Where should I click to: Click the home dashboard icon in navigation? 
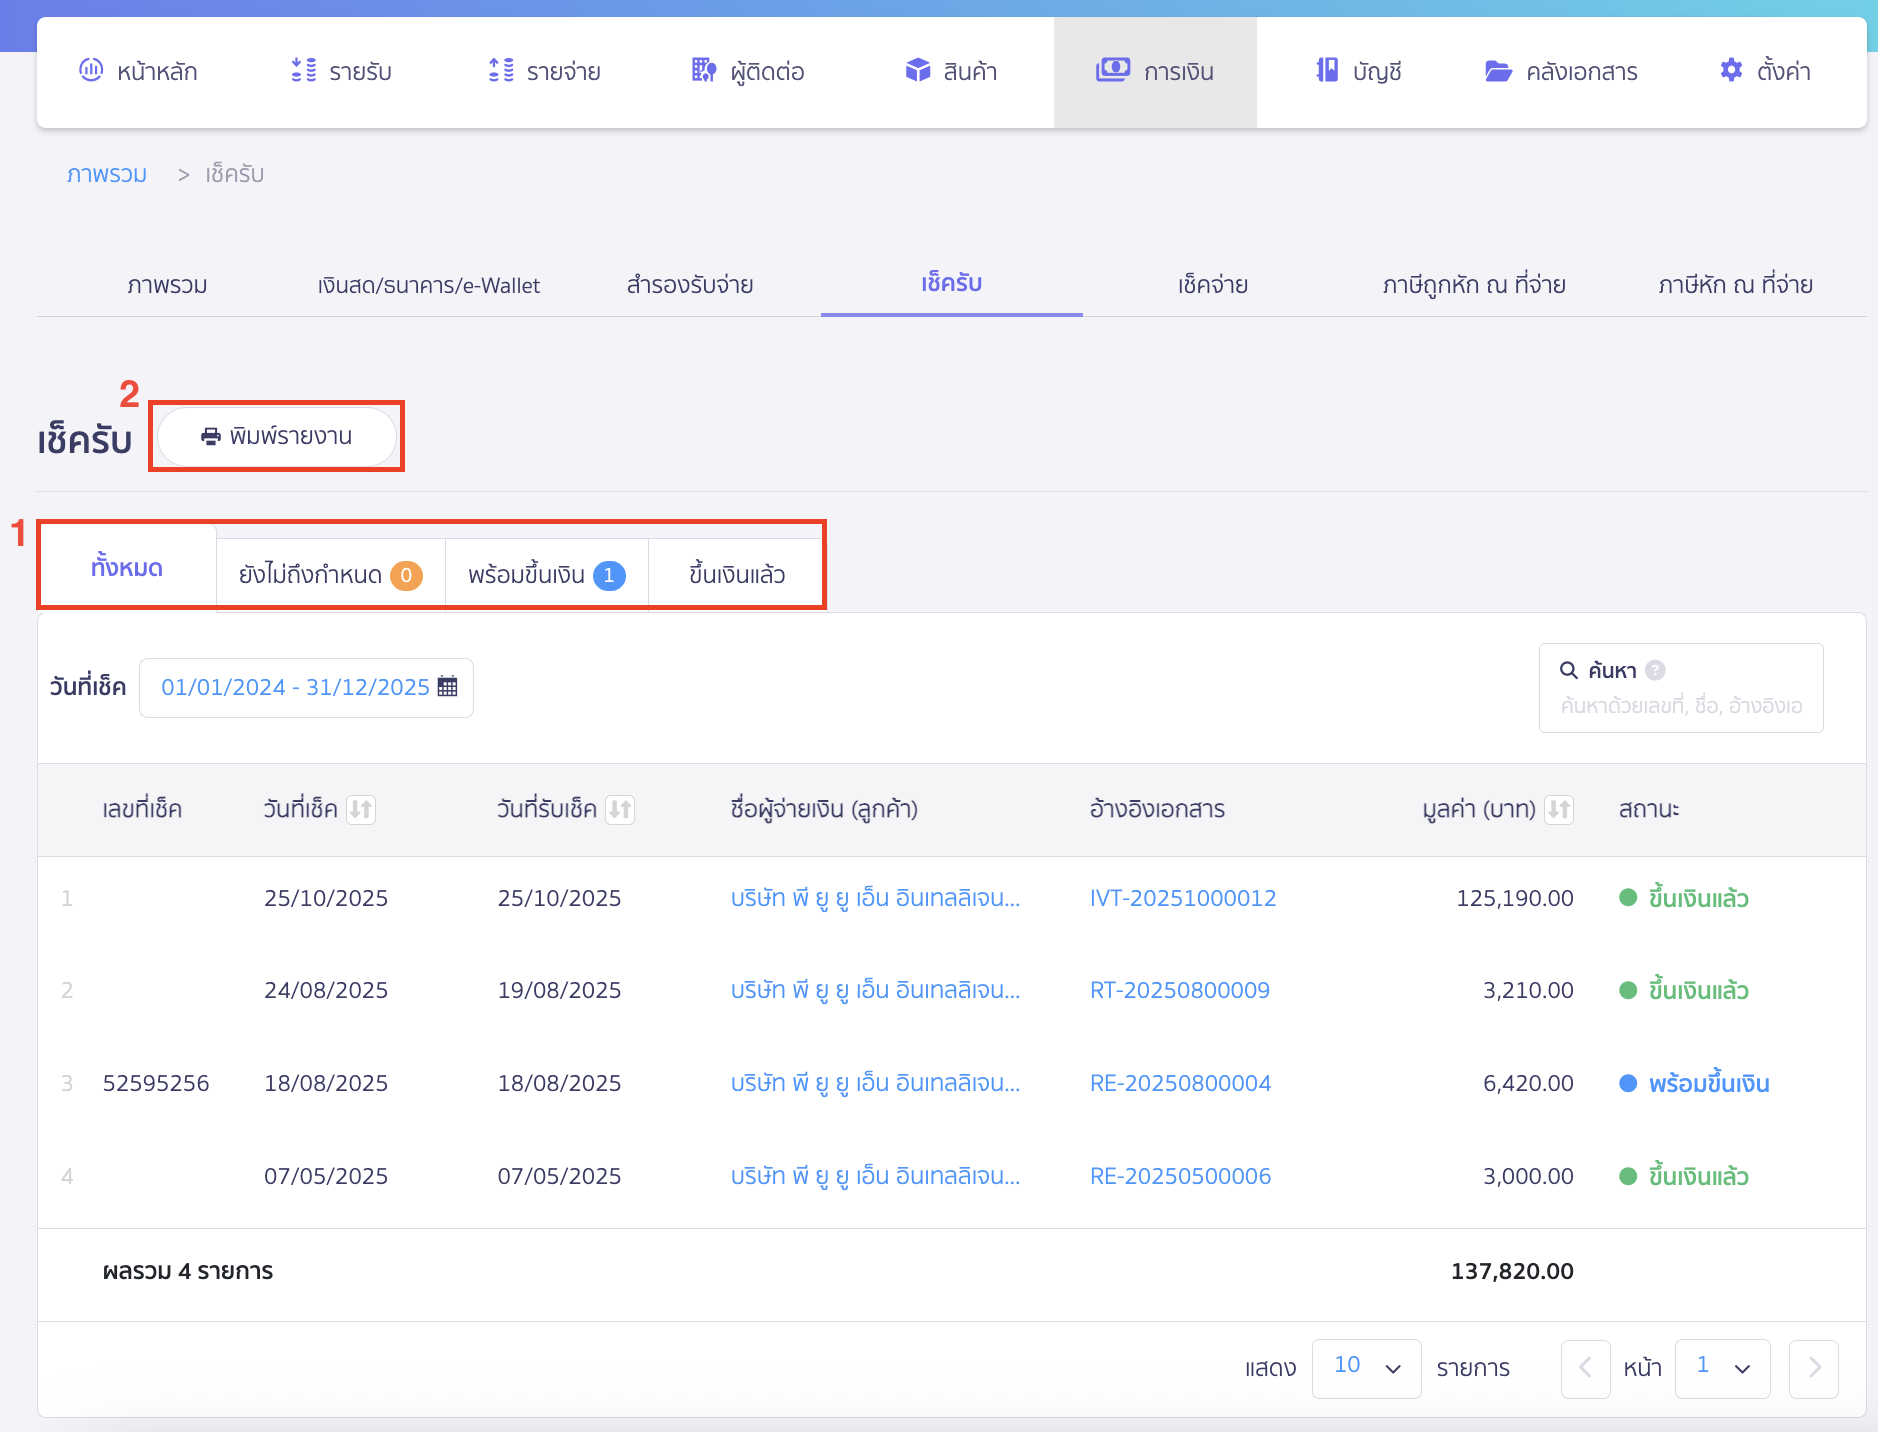point(91,70)
